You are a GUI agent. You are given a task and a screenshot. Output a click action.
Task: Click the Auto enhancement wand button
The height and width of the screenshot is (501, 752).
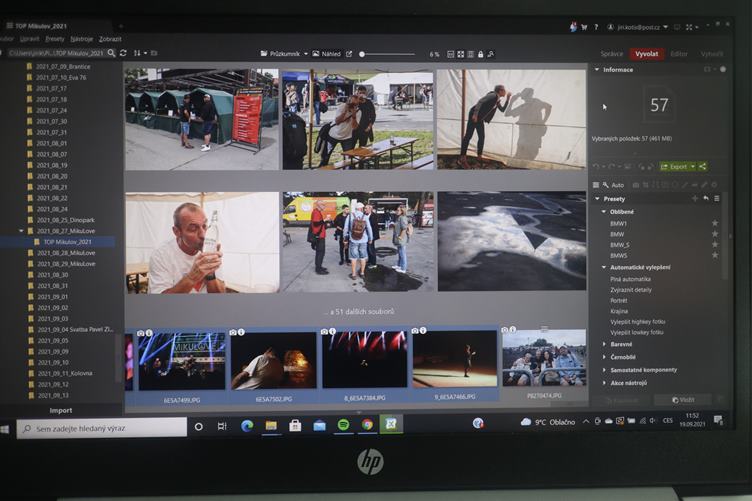614,185
